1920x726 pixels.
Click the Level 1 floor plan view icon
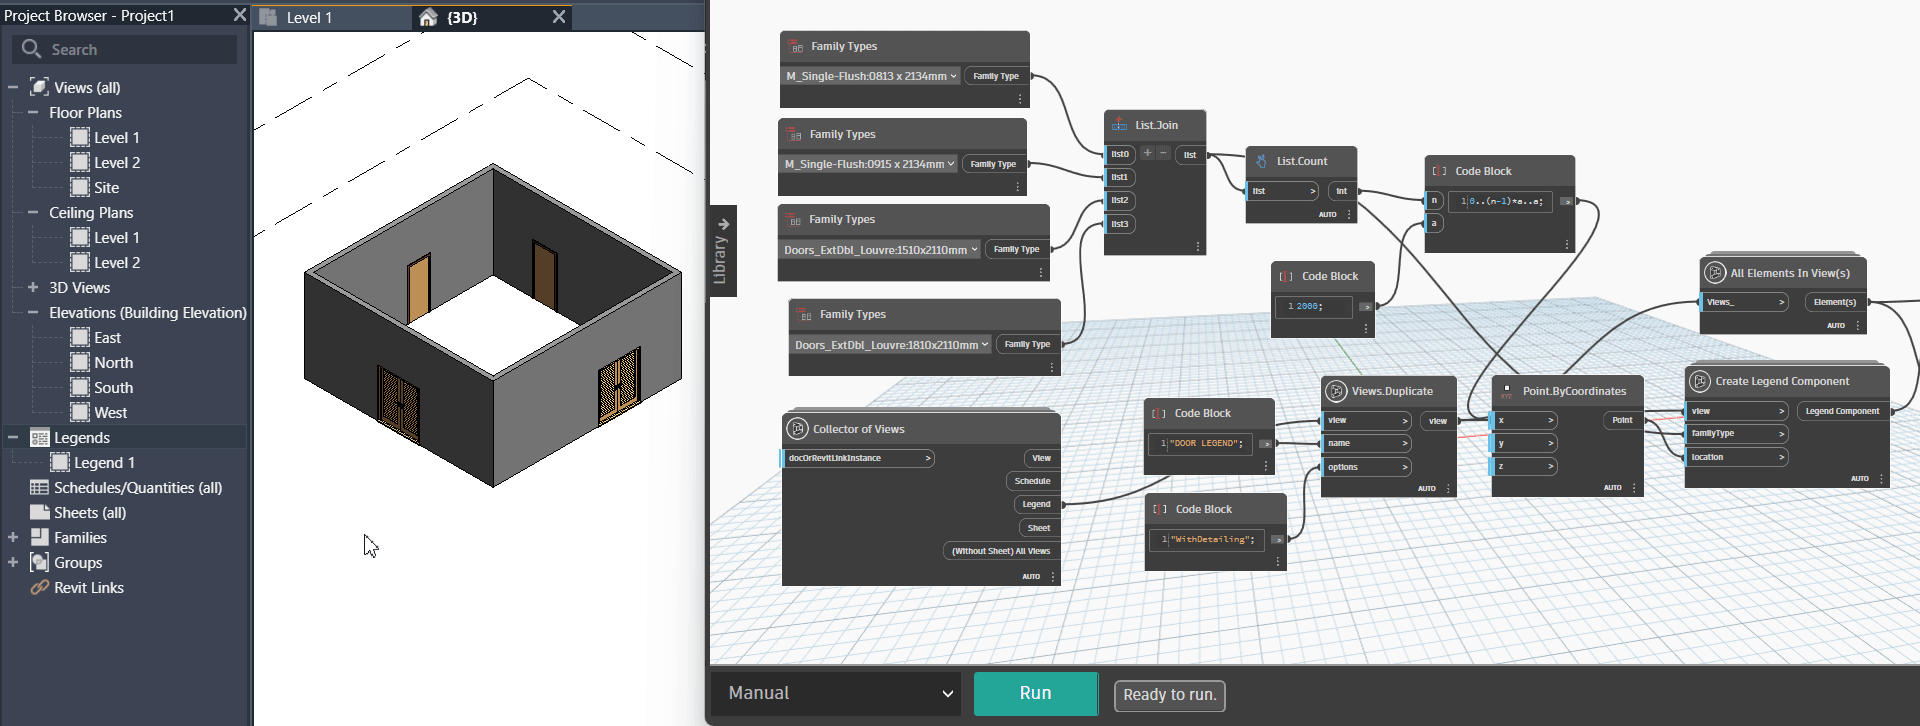pos(80,137)
